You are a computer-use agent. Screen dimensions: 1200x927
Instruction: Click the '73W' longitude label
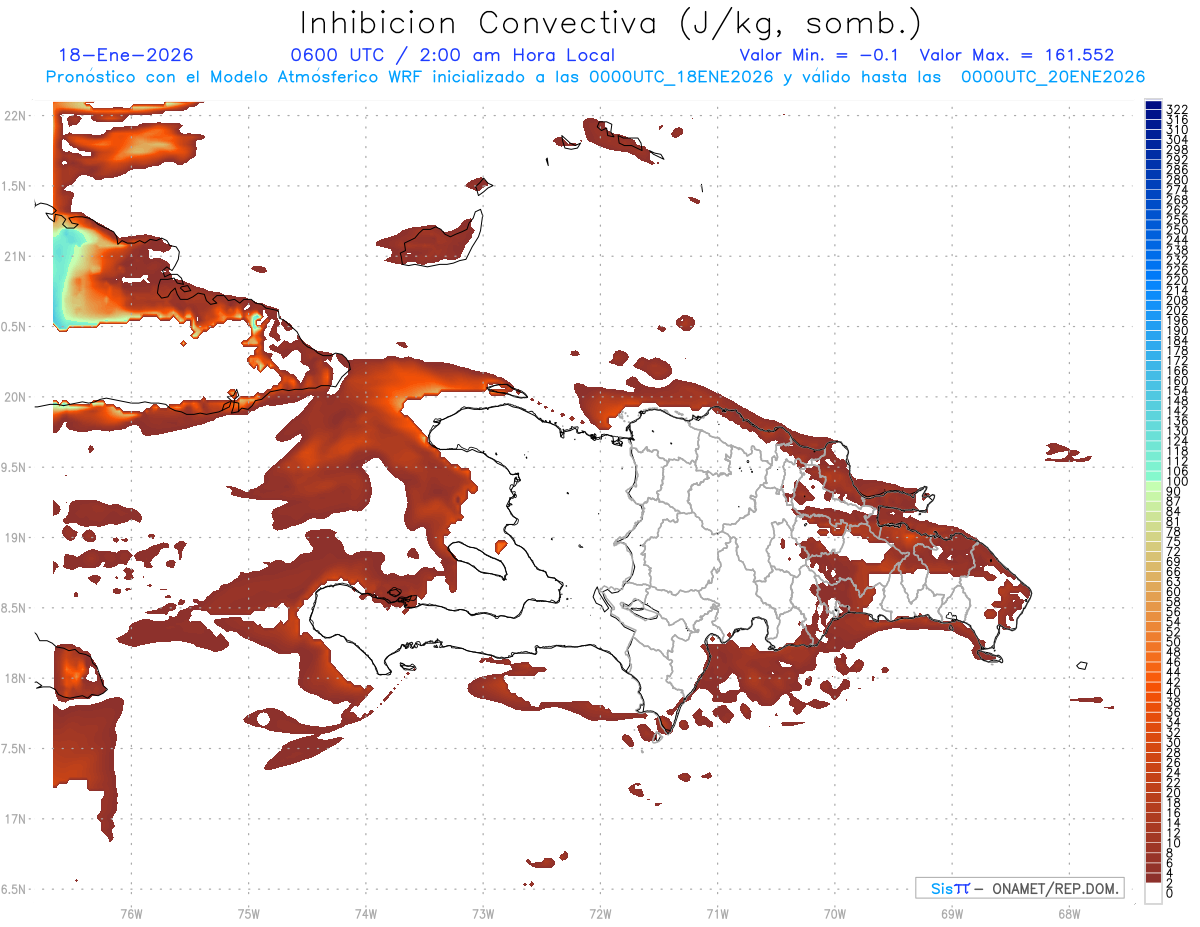(x=483, y=913)
